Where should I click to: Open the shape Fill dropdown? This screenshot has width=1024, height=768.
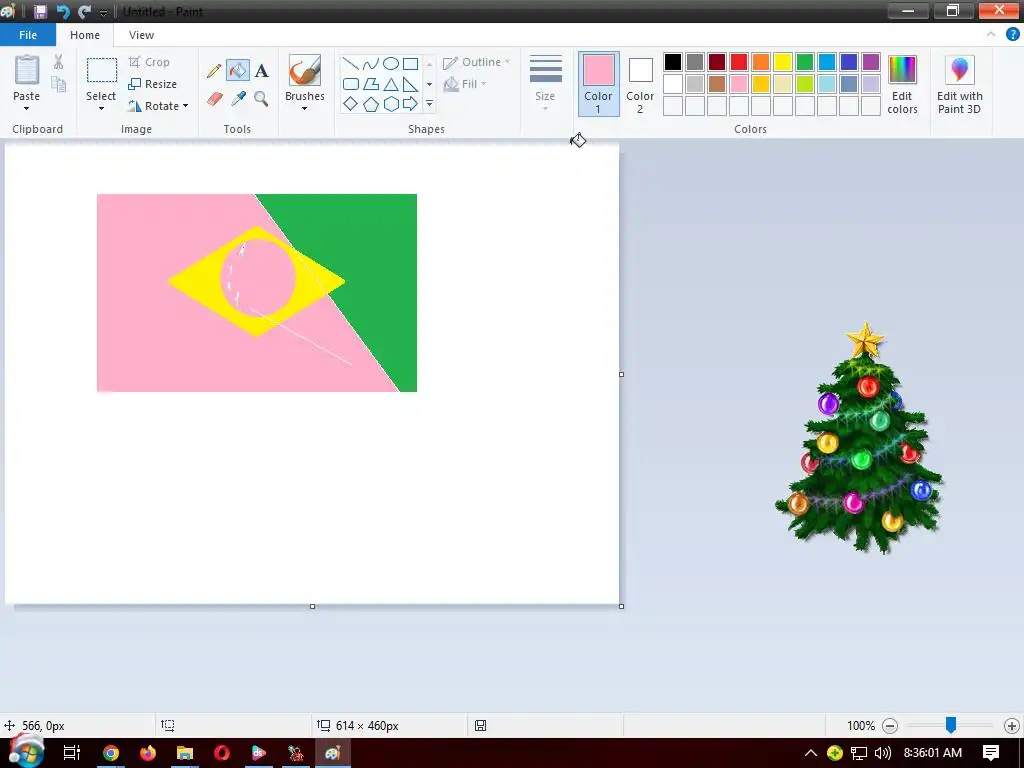point(465,84)
